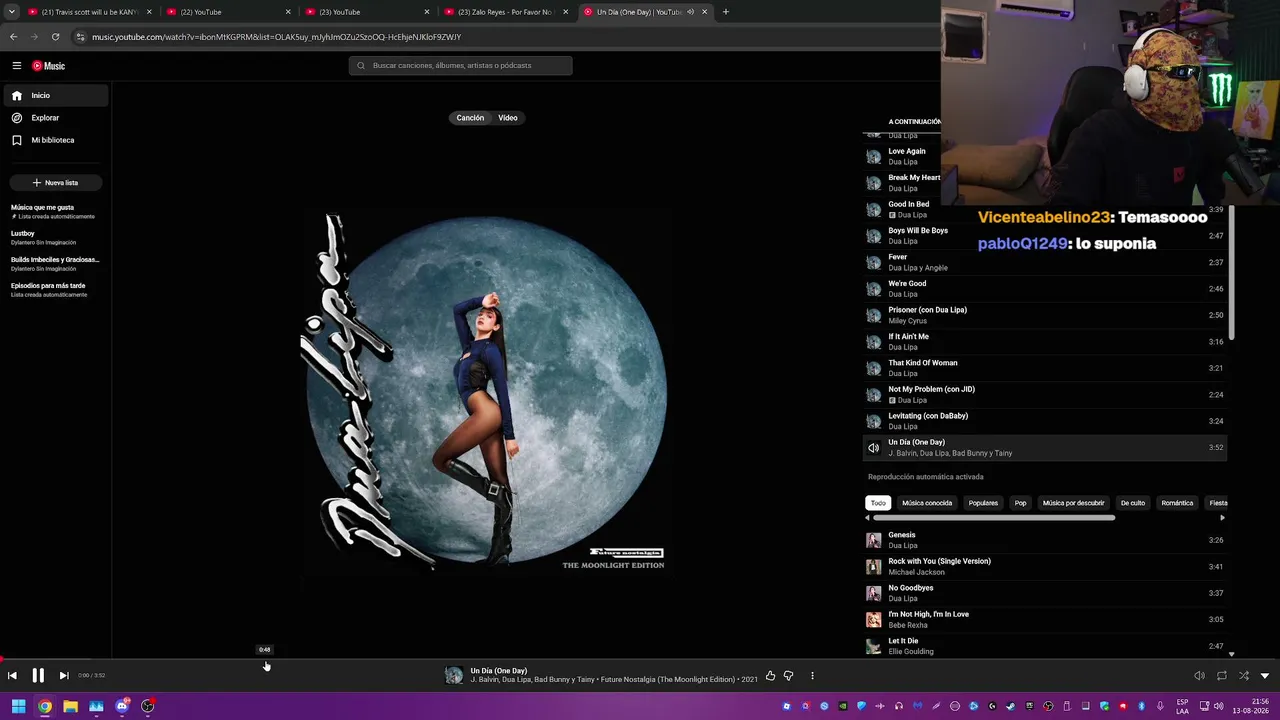The height and width of the screenshot is (720, 1280).
Task: Switch to the Canción view
Action: pos(470,118)
